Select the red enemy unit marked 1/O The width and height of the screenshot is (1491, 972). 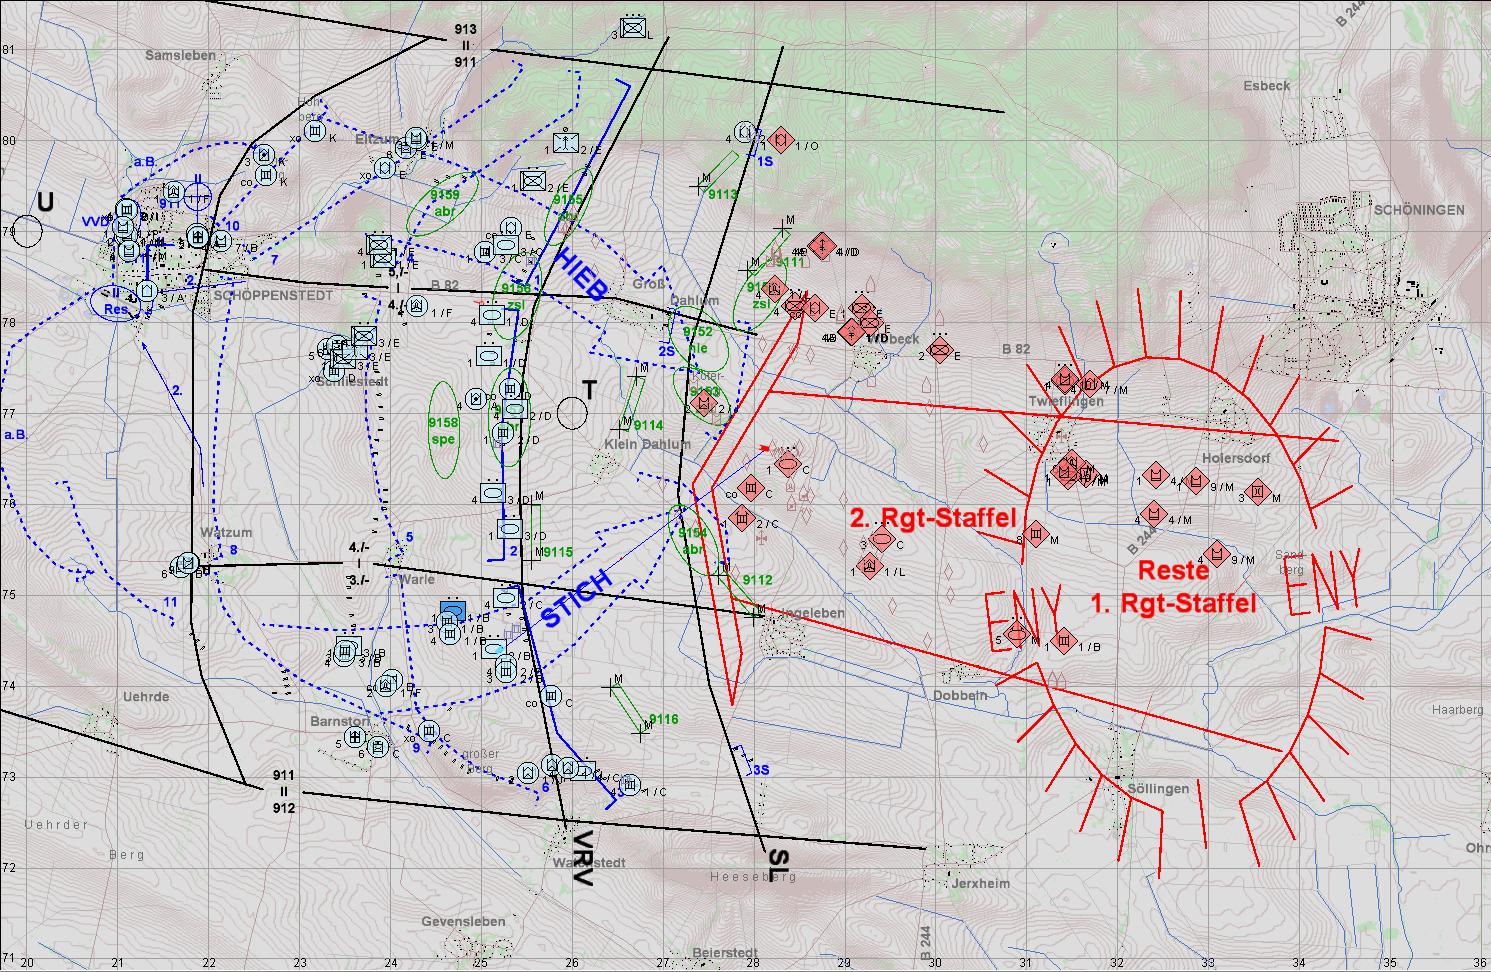779,139
